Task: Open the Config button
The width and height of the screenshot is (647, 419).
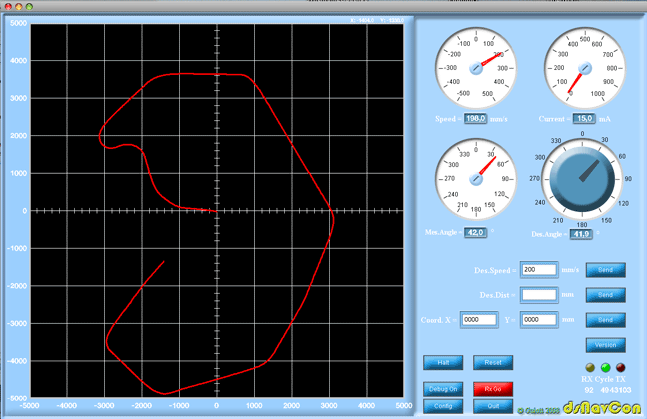Action: (443, 406)
